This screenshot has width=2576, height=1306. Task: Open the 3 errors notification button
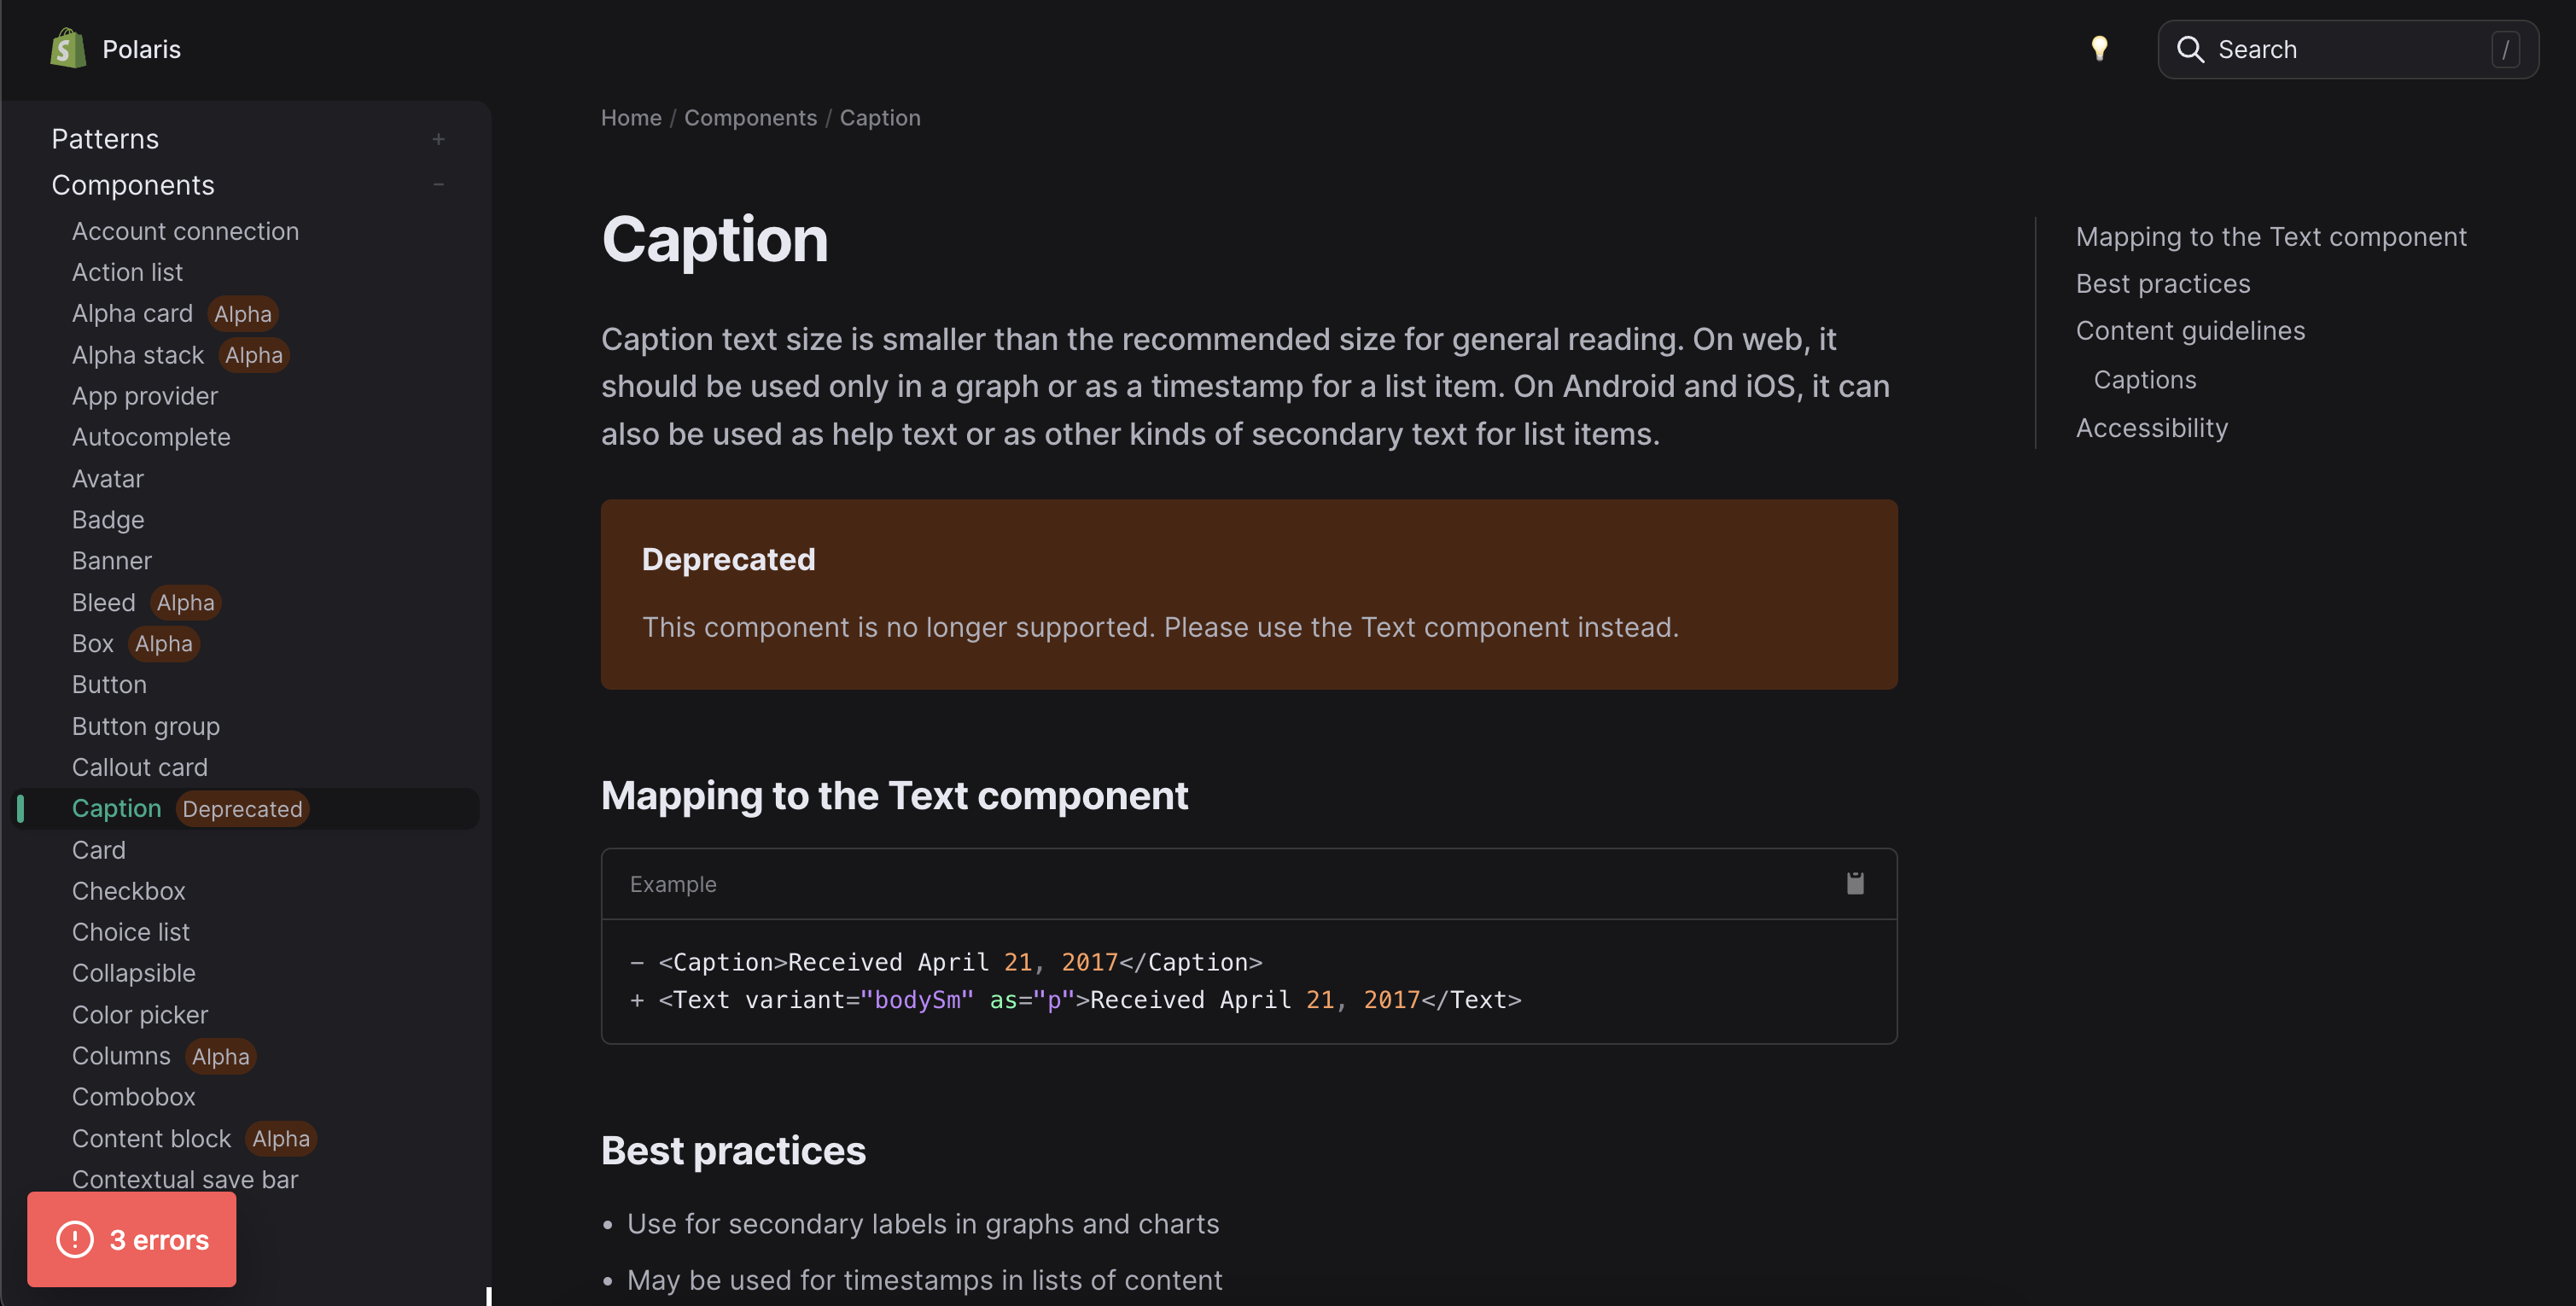pos(158,1239)
